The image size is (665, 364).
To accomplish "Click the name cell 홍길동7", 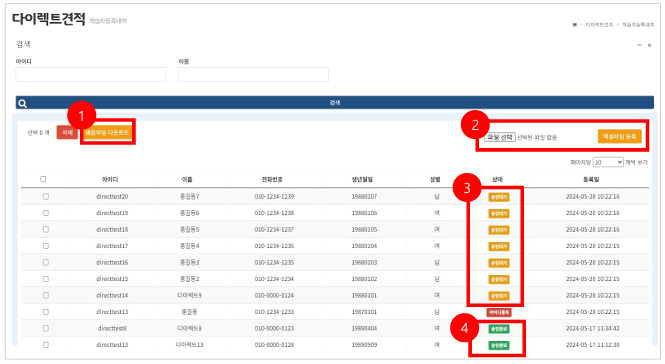I will click(x=189, y=196).
